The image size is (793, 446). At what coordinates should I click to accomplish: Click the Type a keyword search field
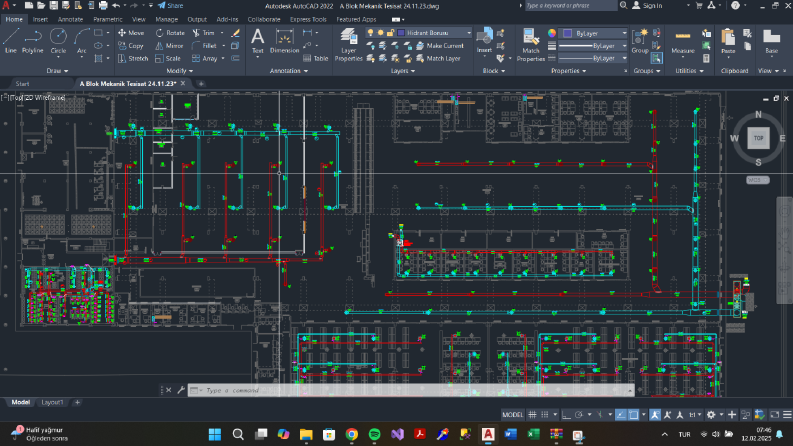[570, 6]
